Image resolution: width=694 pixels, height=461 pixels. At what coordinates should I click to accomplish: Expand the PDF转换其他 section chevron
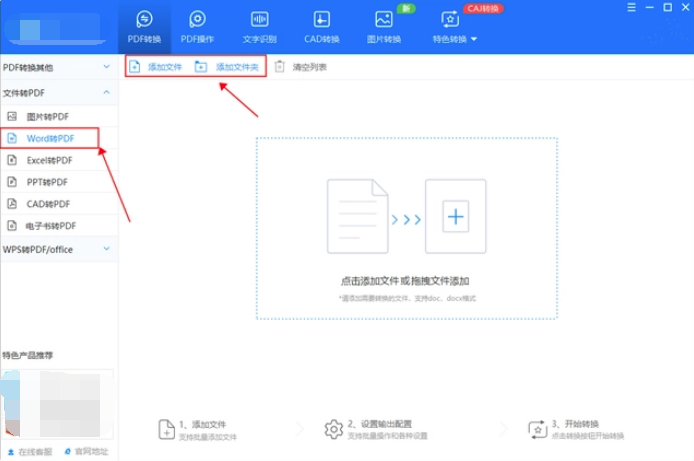click(107, 67)
